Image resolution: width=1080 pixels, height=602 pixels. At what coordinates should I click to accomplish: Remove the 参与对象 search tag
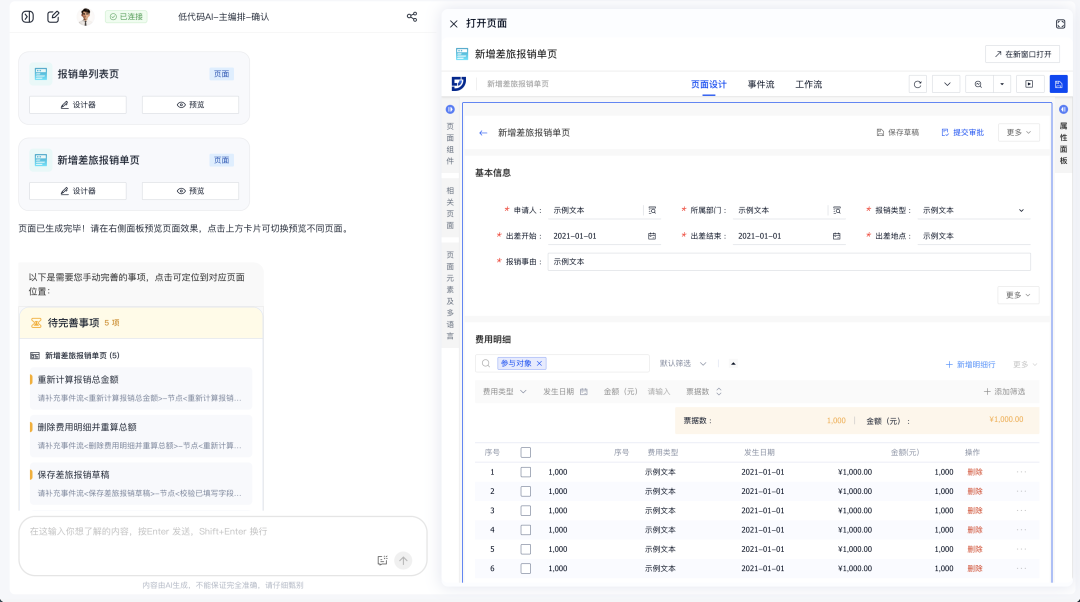coord(539,363)
